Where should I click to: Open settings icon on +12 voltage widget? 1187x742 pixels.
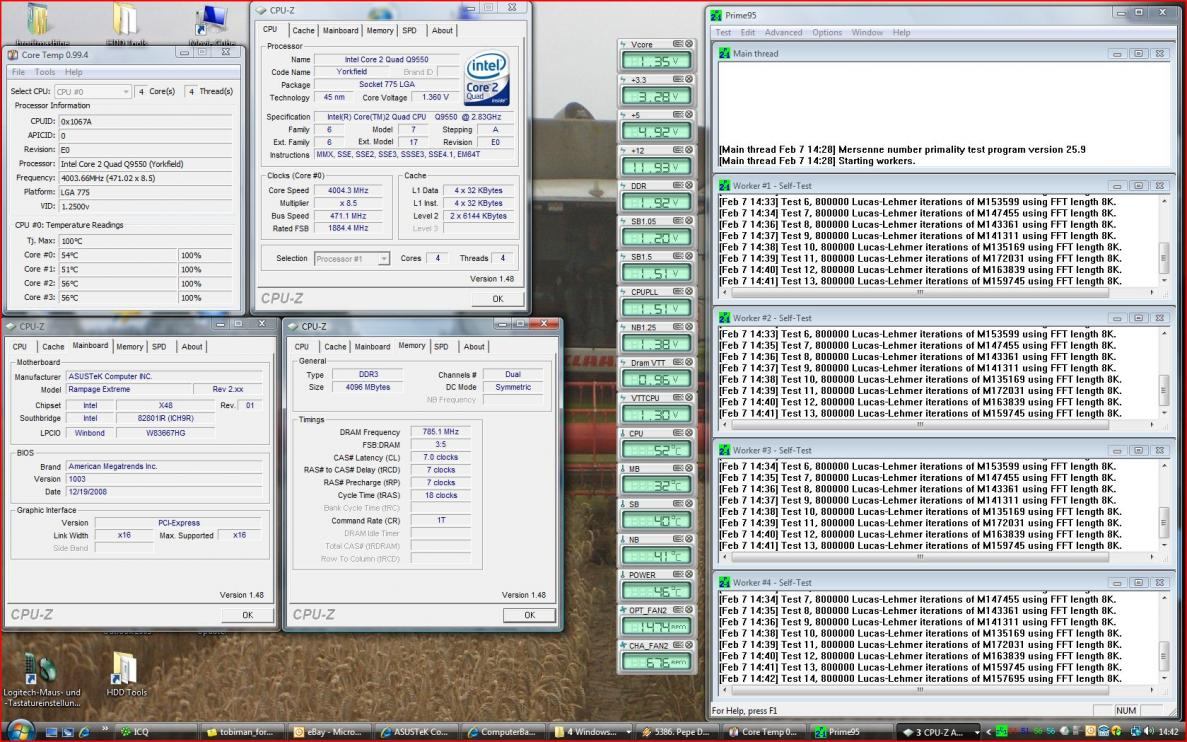pyautogui.click(x=678, y=150)
